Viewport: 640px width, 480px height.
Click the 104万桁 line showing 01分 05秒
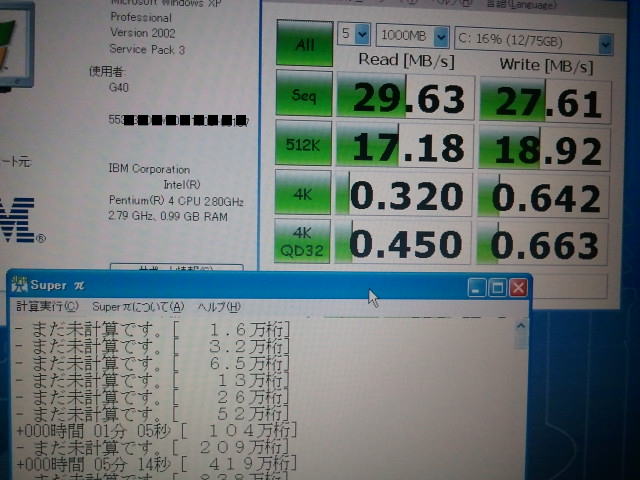click(x=156, y=431)
